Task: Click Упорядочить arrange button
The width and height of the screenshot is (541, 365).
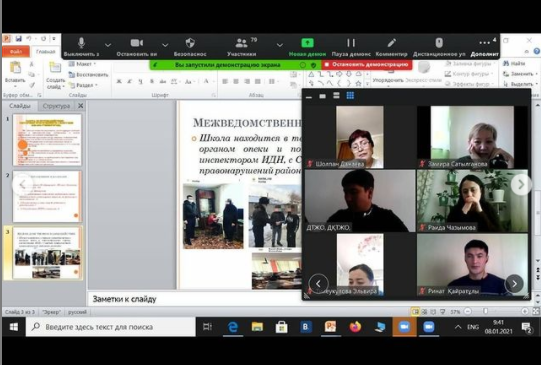Action: pos(388,75)
